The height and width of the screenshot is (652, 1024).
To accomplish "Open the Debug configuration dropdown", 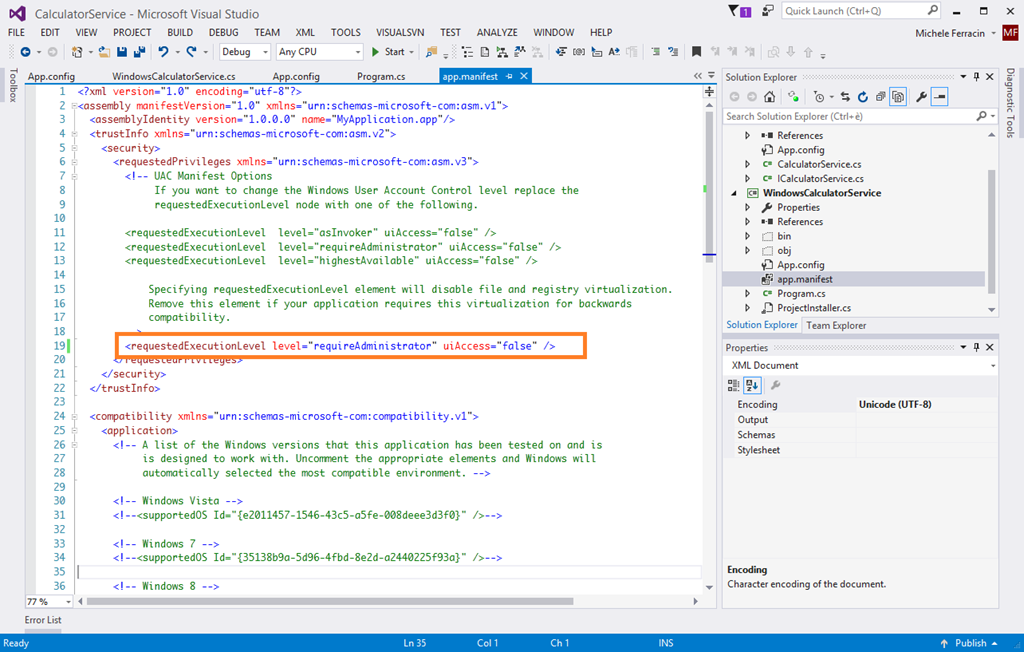I will point(244,52).
